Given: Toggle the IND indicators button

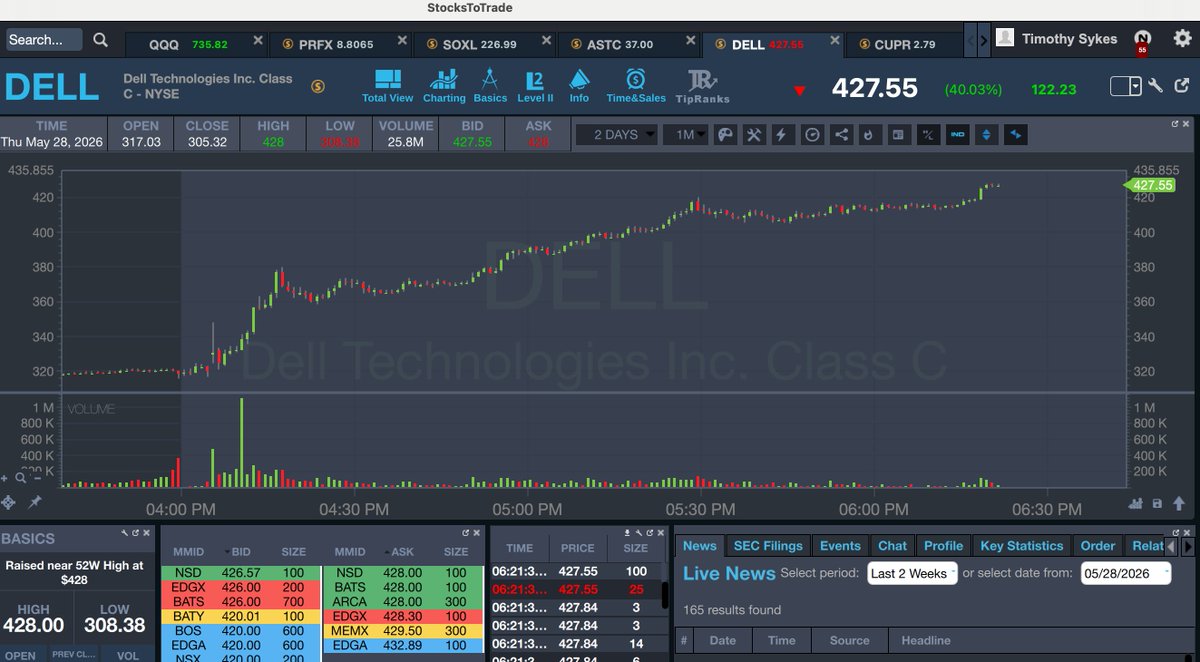Looking at the screenshot, I should click(957, 134).
